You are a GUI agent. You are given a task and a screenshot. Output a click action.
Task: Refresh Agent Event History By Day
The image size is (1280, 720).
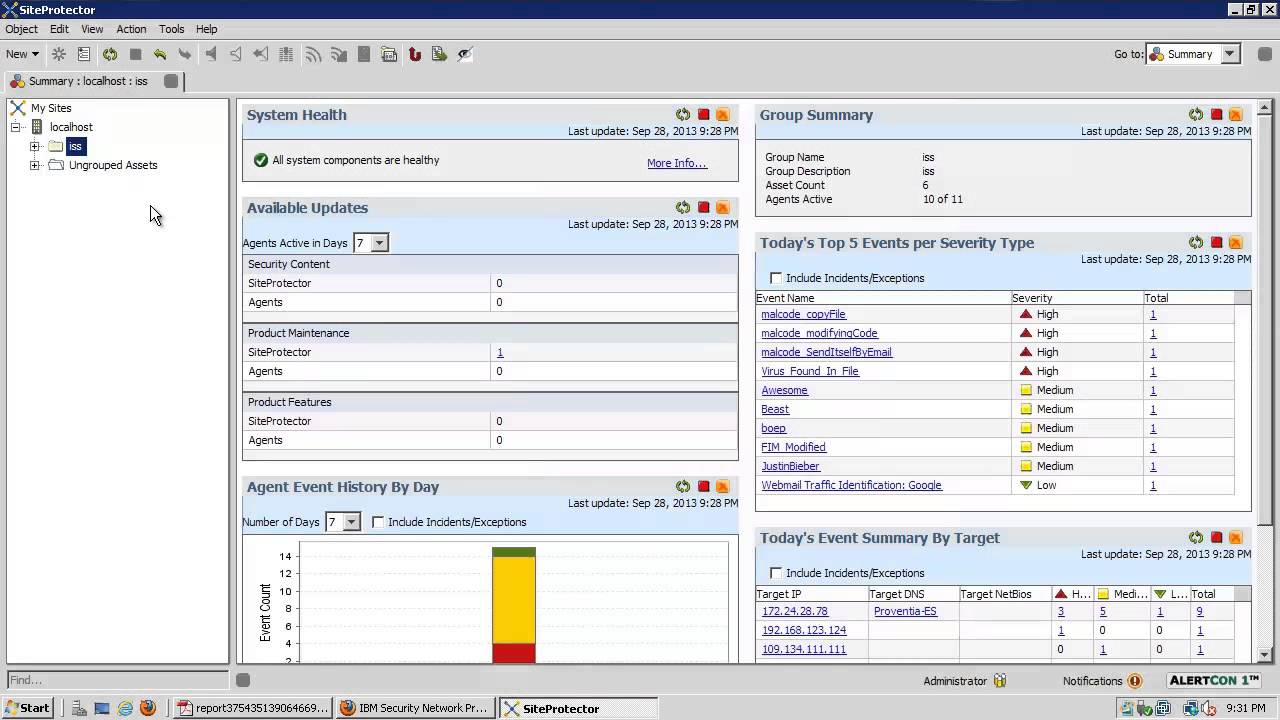(x=683, y=487)
